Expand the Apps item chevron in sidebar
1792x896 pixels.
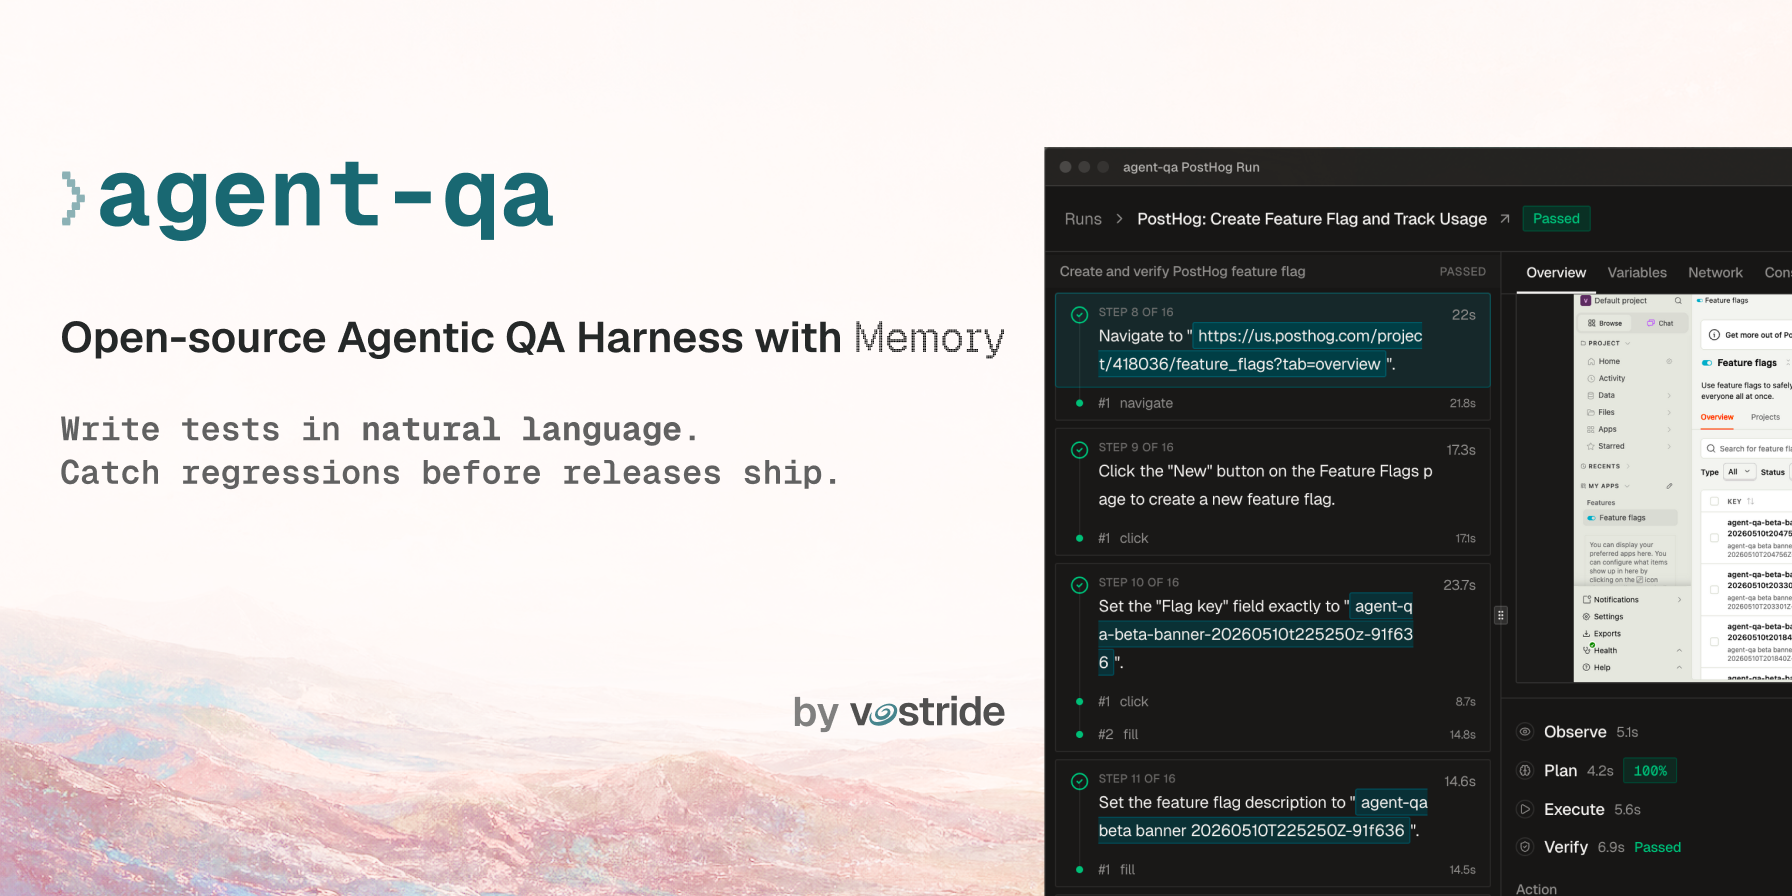click(x=1669, y=429)
